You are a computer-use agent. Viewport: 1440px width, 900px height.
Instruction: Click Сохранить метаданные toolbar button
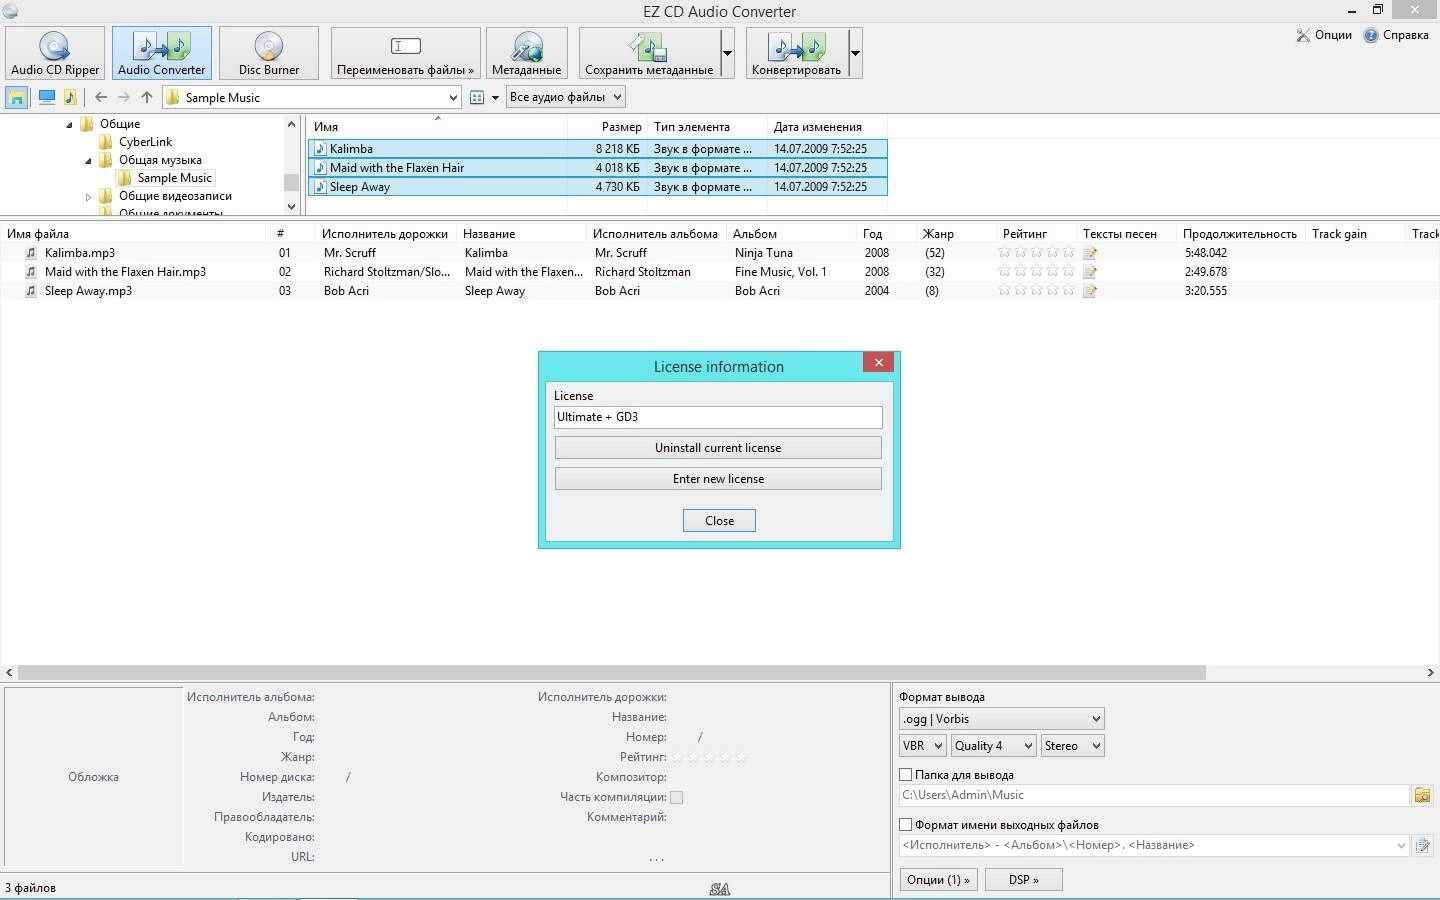click(649, 53)
